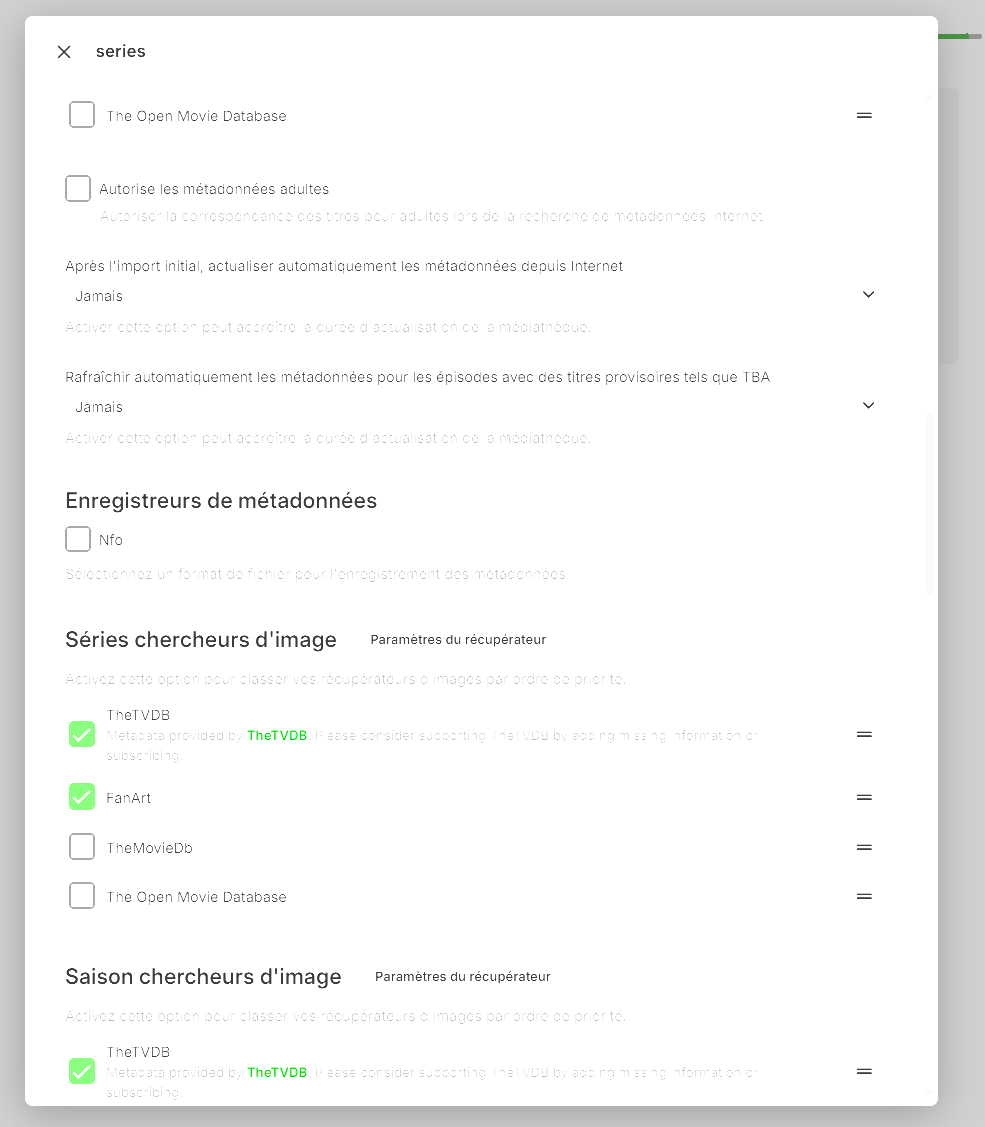Click reorder handle for TheTVDB in Saison chercheurs d'image

(x=864, y=1071)
